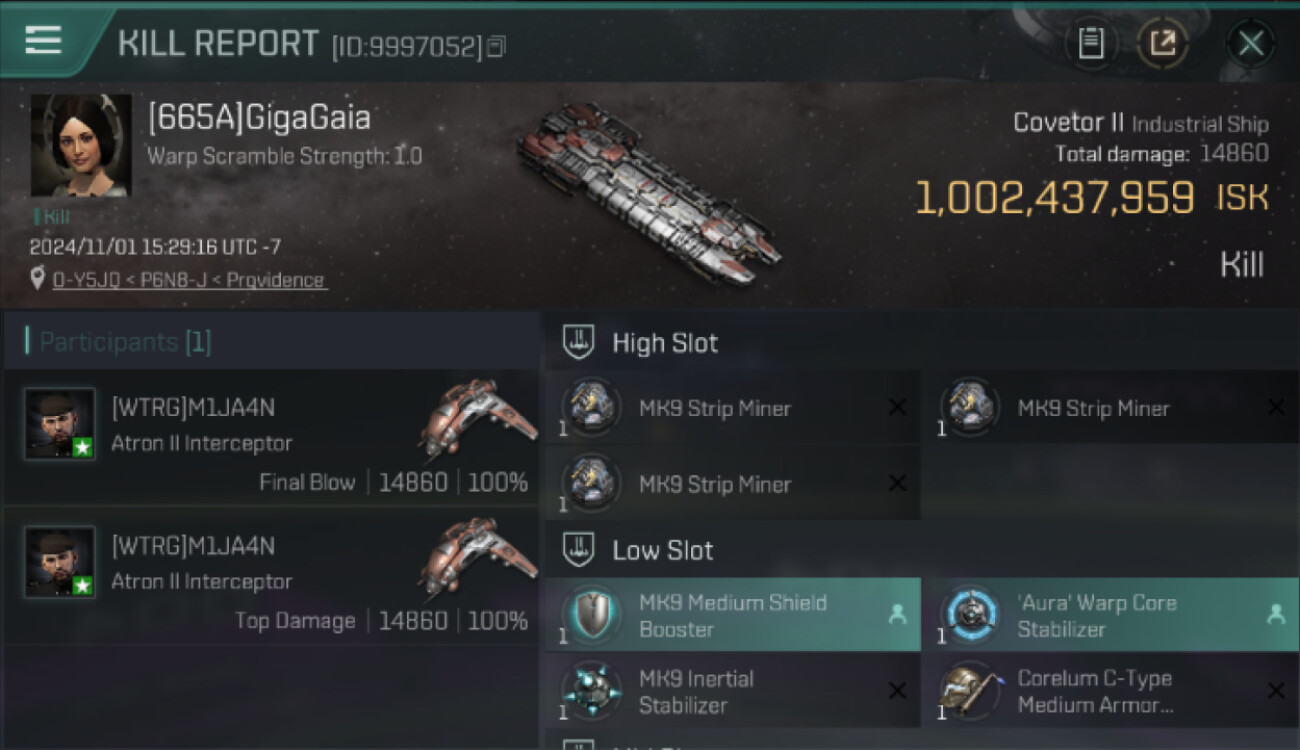Select the 'Aura' Warp Core Stabilizer module
This screenshot has width=1300, height=750.
pos(1110,615)
